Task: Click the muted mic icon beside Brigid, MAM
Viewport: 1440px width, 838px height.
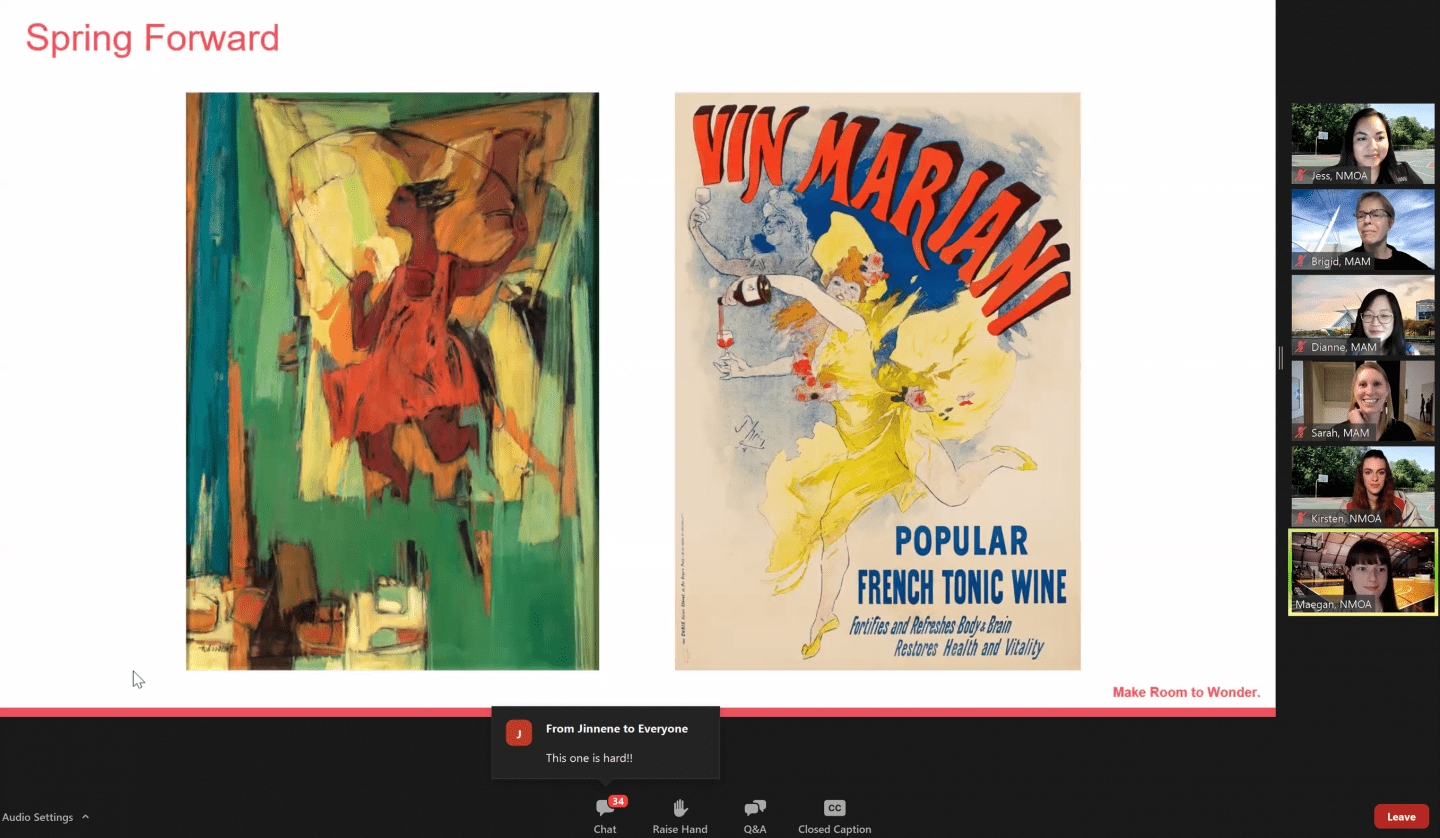Action: pos(1301,262)
